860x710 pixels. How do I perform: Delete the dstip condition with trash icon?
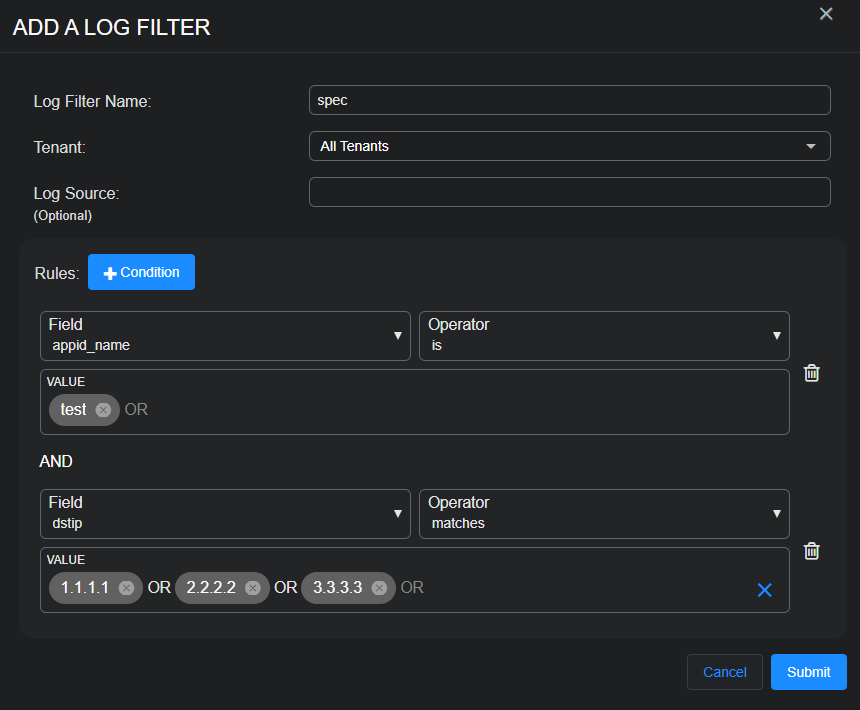(x=812, y=551)
